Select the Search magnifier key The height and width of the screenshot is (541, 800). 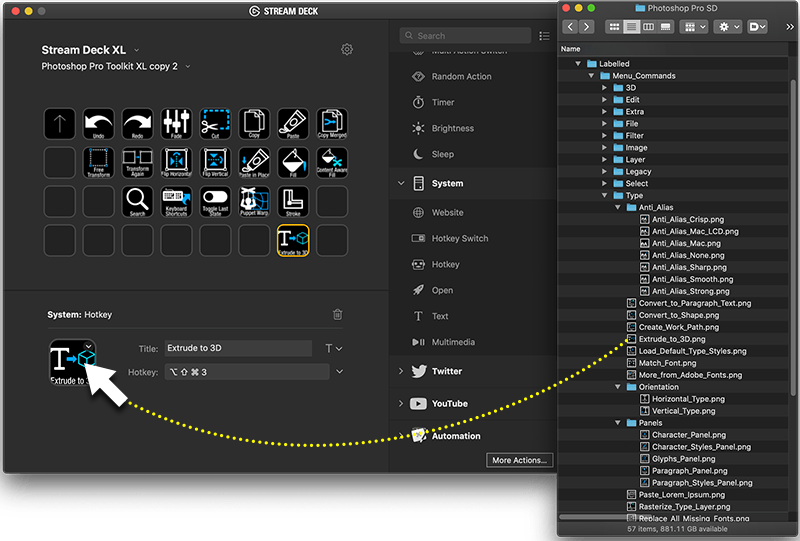pyautogui.click(x=137, y=201)
